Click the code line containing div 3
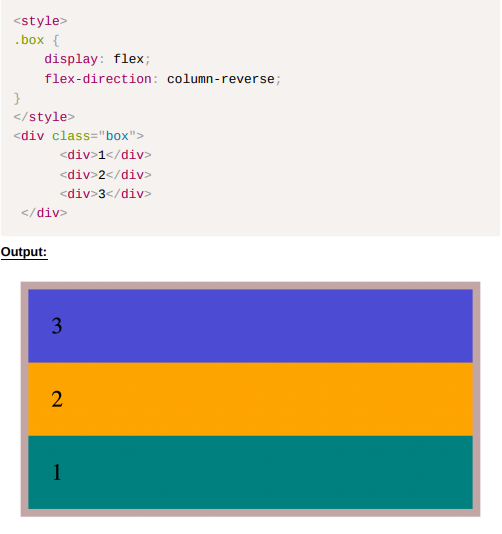 click(106, 194)
